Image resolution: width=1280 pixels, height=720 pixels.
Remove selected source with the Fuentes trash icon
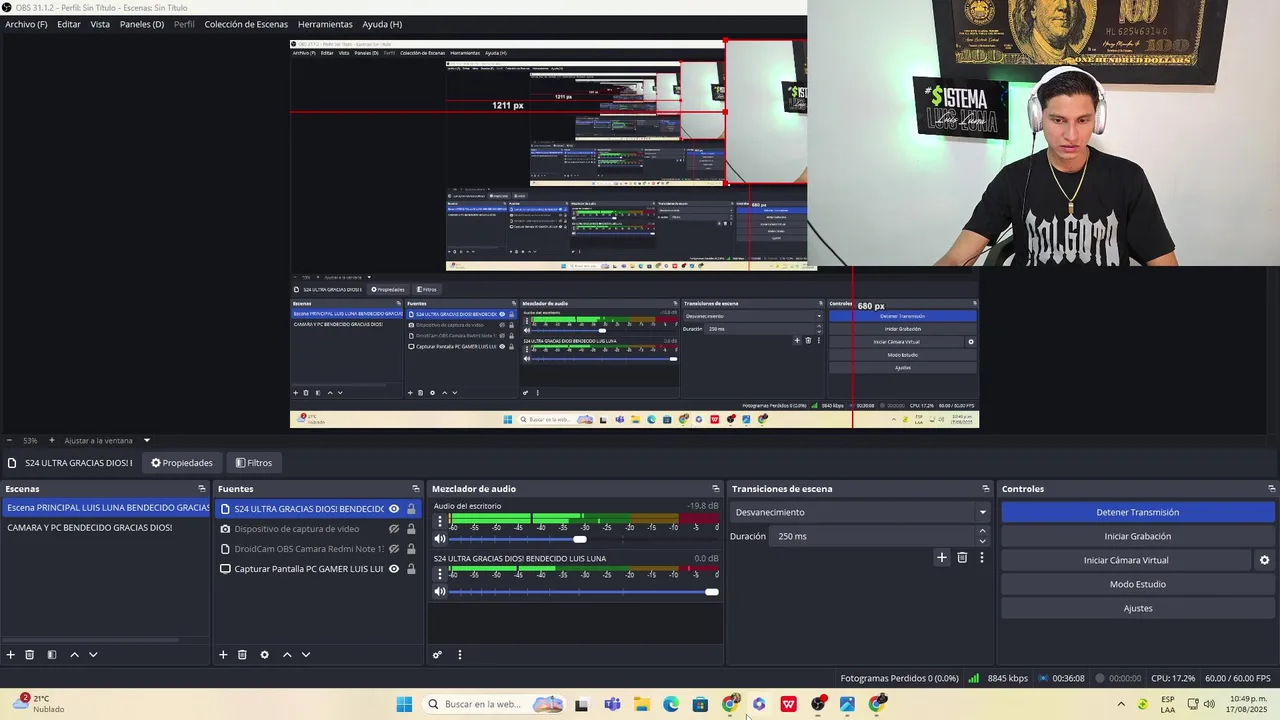242,655
